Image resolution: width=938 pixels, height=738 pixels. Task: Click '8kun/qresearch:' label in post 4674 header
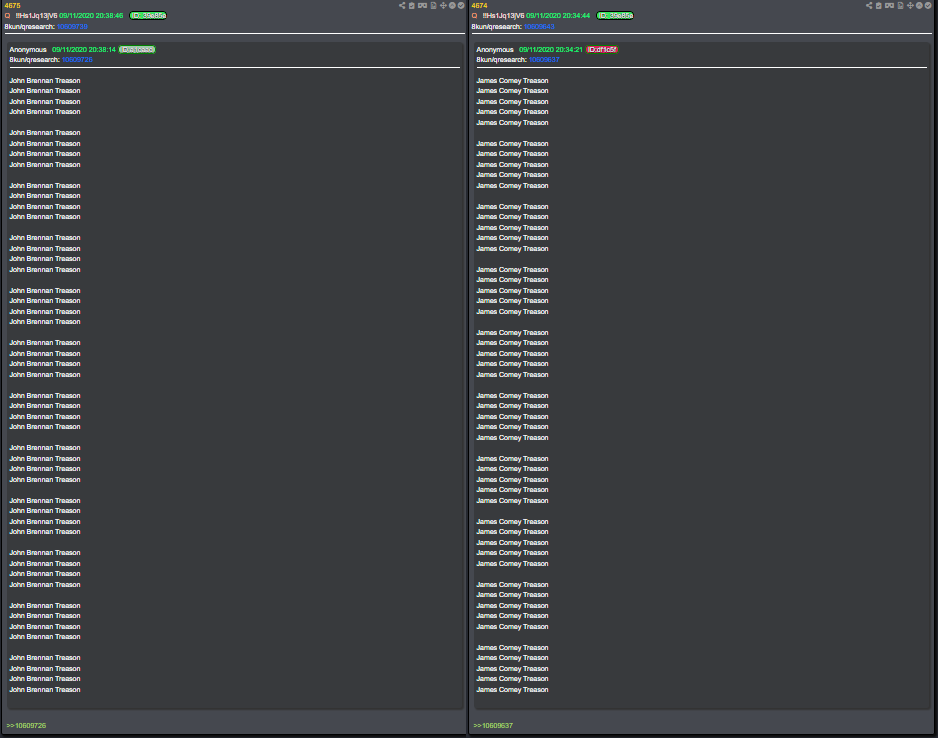click(x=497, y=26)
